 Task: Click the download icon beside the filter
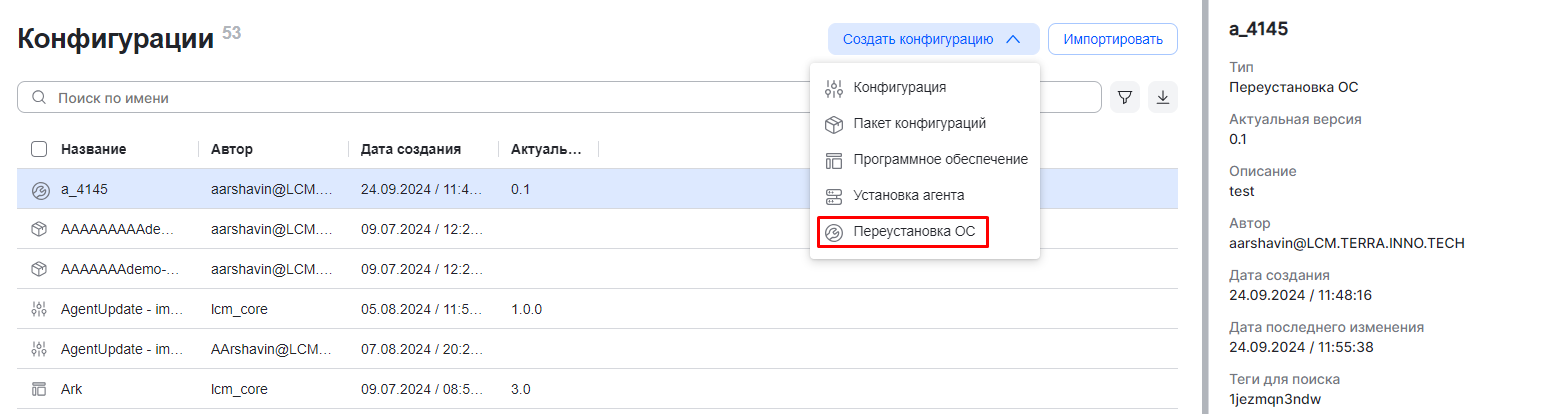(1163, 97)
